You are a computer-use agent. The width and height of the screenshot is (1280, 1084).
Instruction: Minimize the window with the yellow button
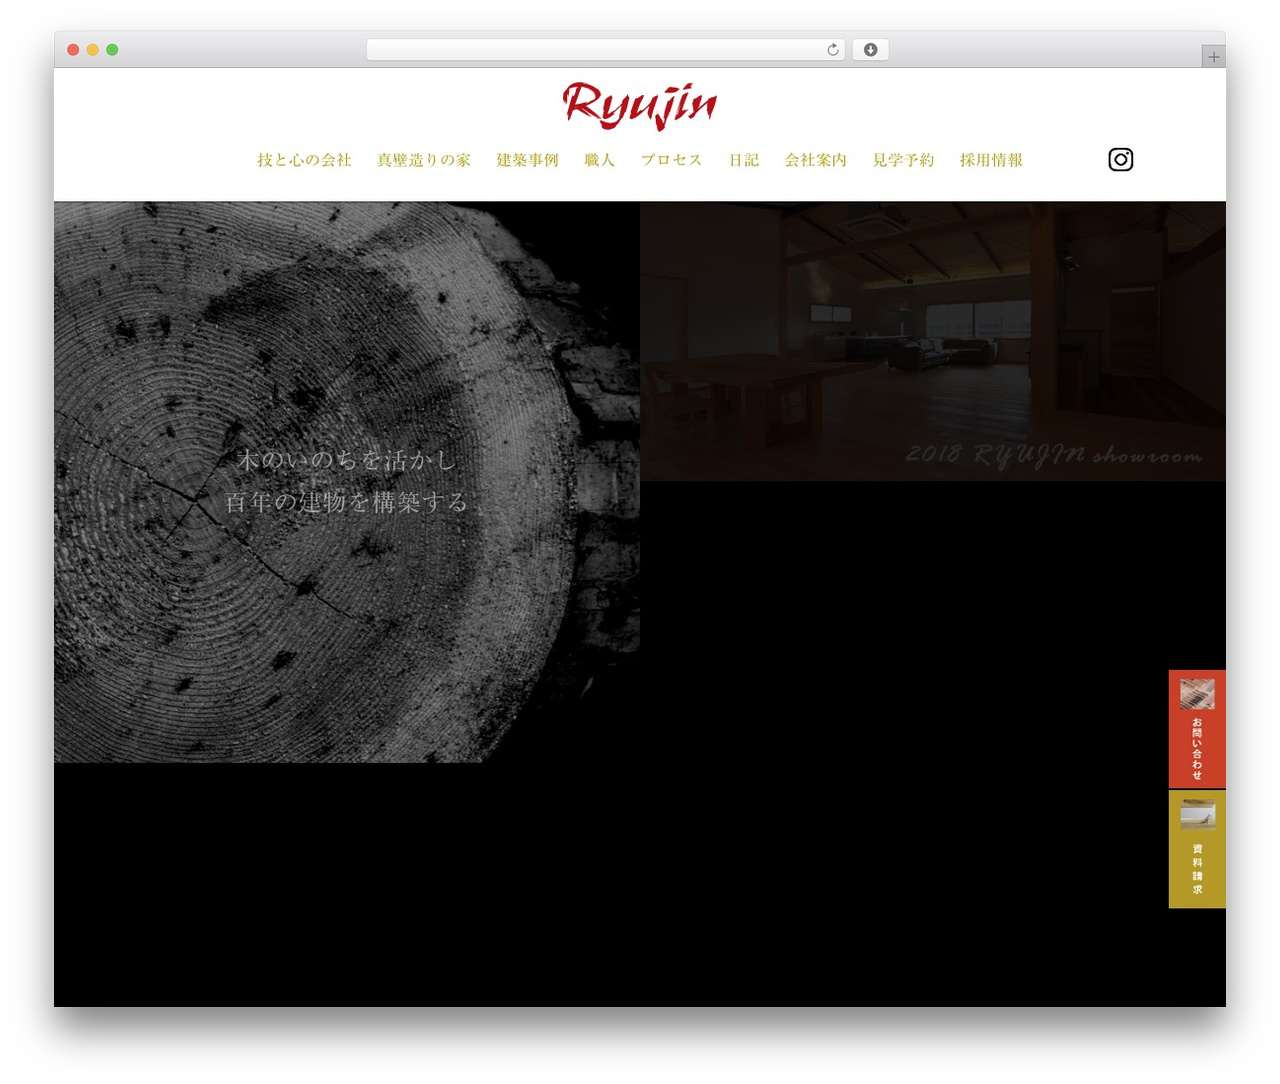click(x=93, y=50)
